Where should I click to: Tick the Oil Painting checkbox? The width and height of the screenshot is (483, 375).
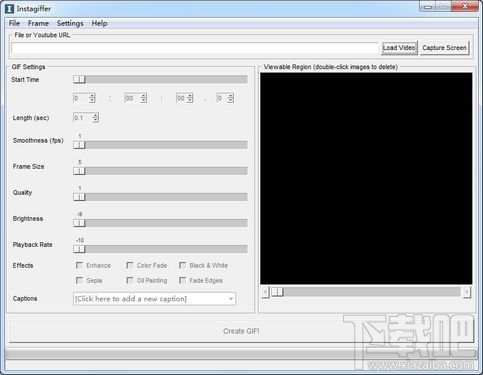(x=130, y=280)
